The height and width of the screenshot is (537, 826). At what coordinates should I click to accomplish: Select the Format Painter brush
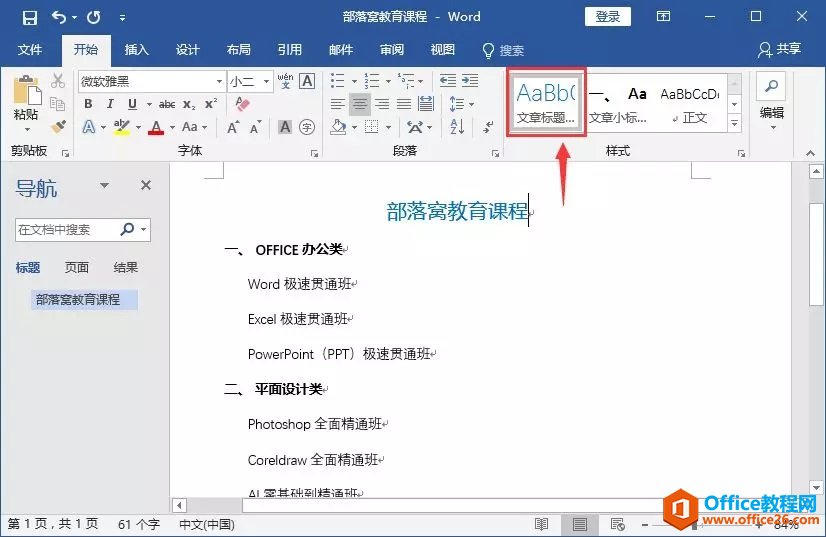(58, 126)
